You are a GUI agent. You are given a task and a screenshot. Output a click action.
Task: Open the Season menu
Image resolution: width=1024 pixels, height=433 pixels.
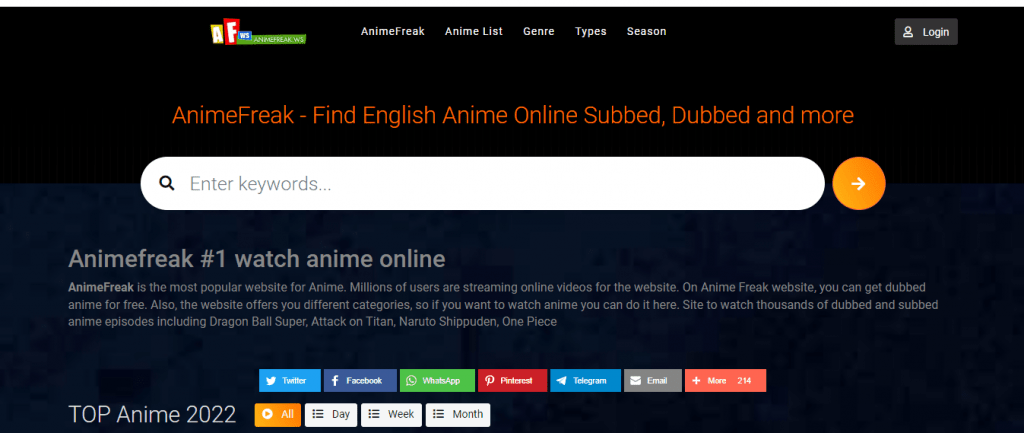(647, 31)
